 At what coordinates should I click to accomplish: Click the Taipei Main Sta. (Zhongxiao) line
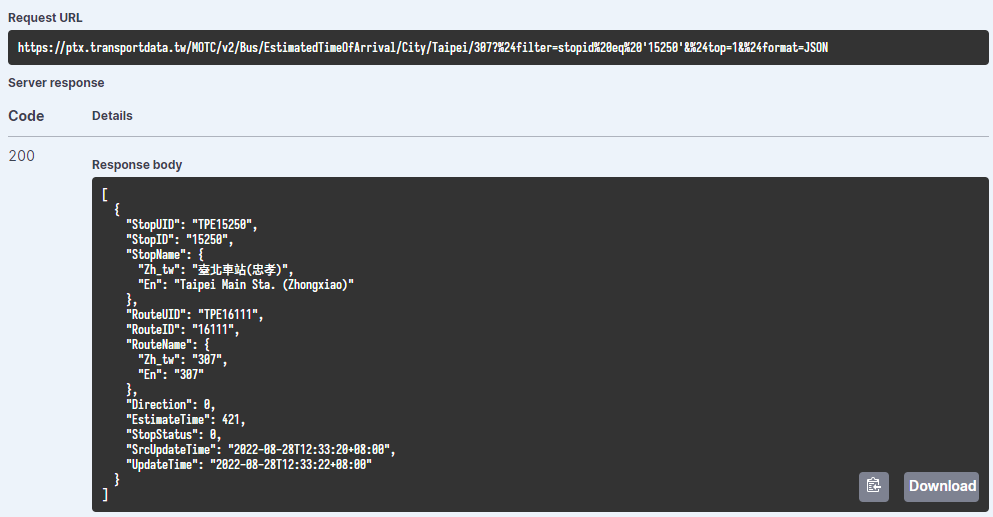[246, 284]
